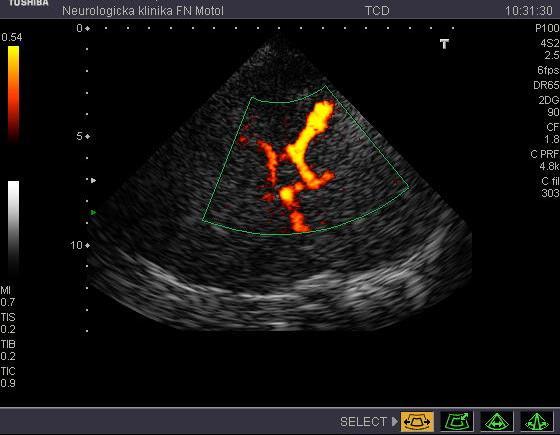
Task: Click the 2DG 90 gain parameter
Action: pyautogui.click(x=549, y=106)
